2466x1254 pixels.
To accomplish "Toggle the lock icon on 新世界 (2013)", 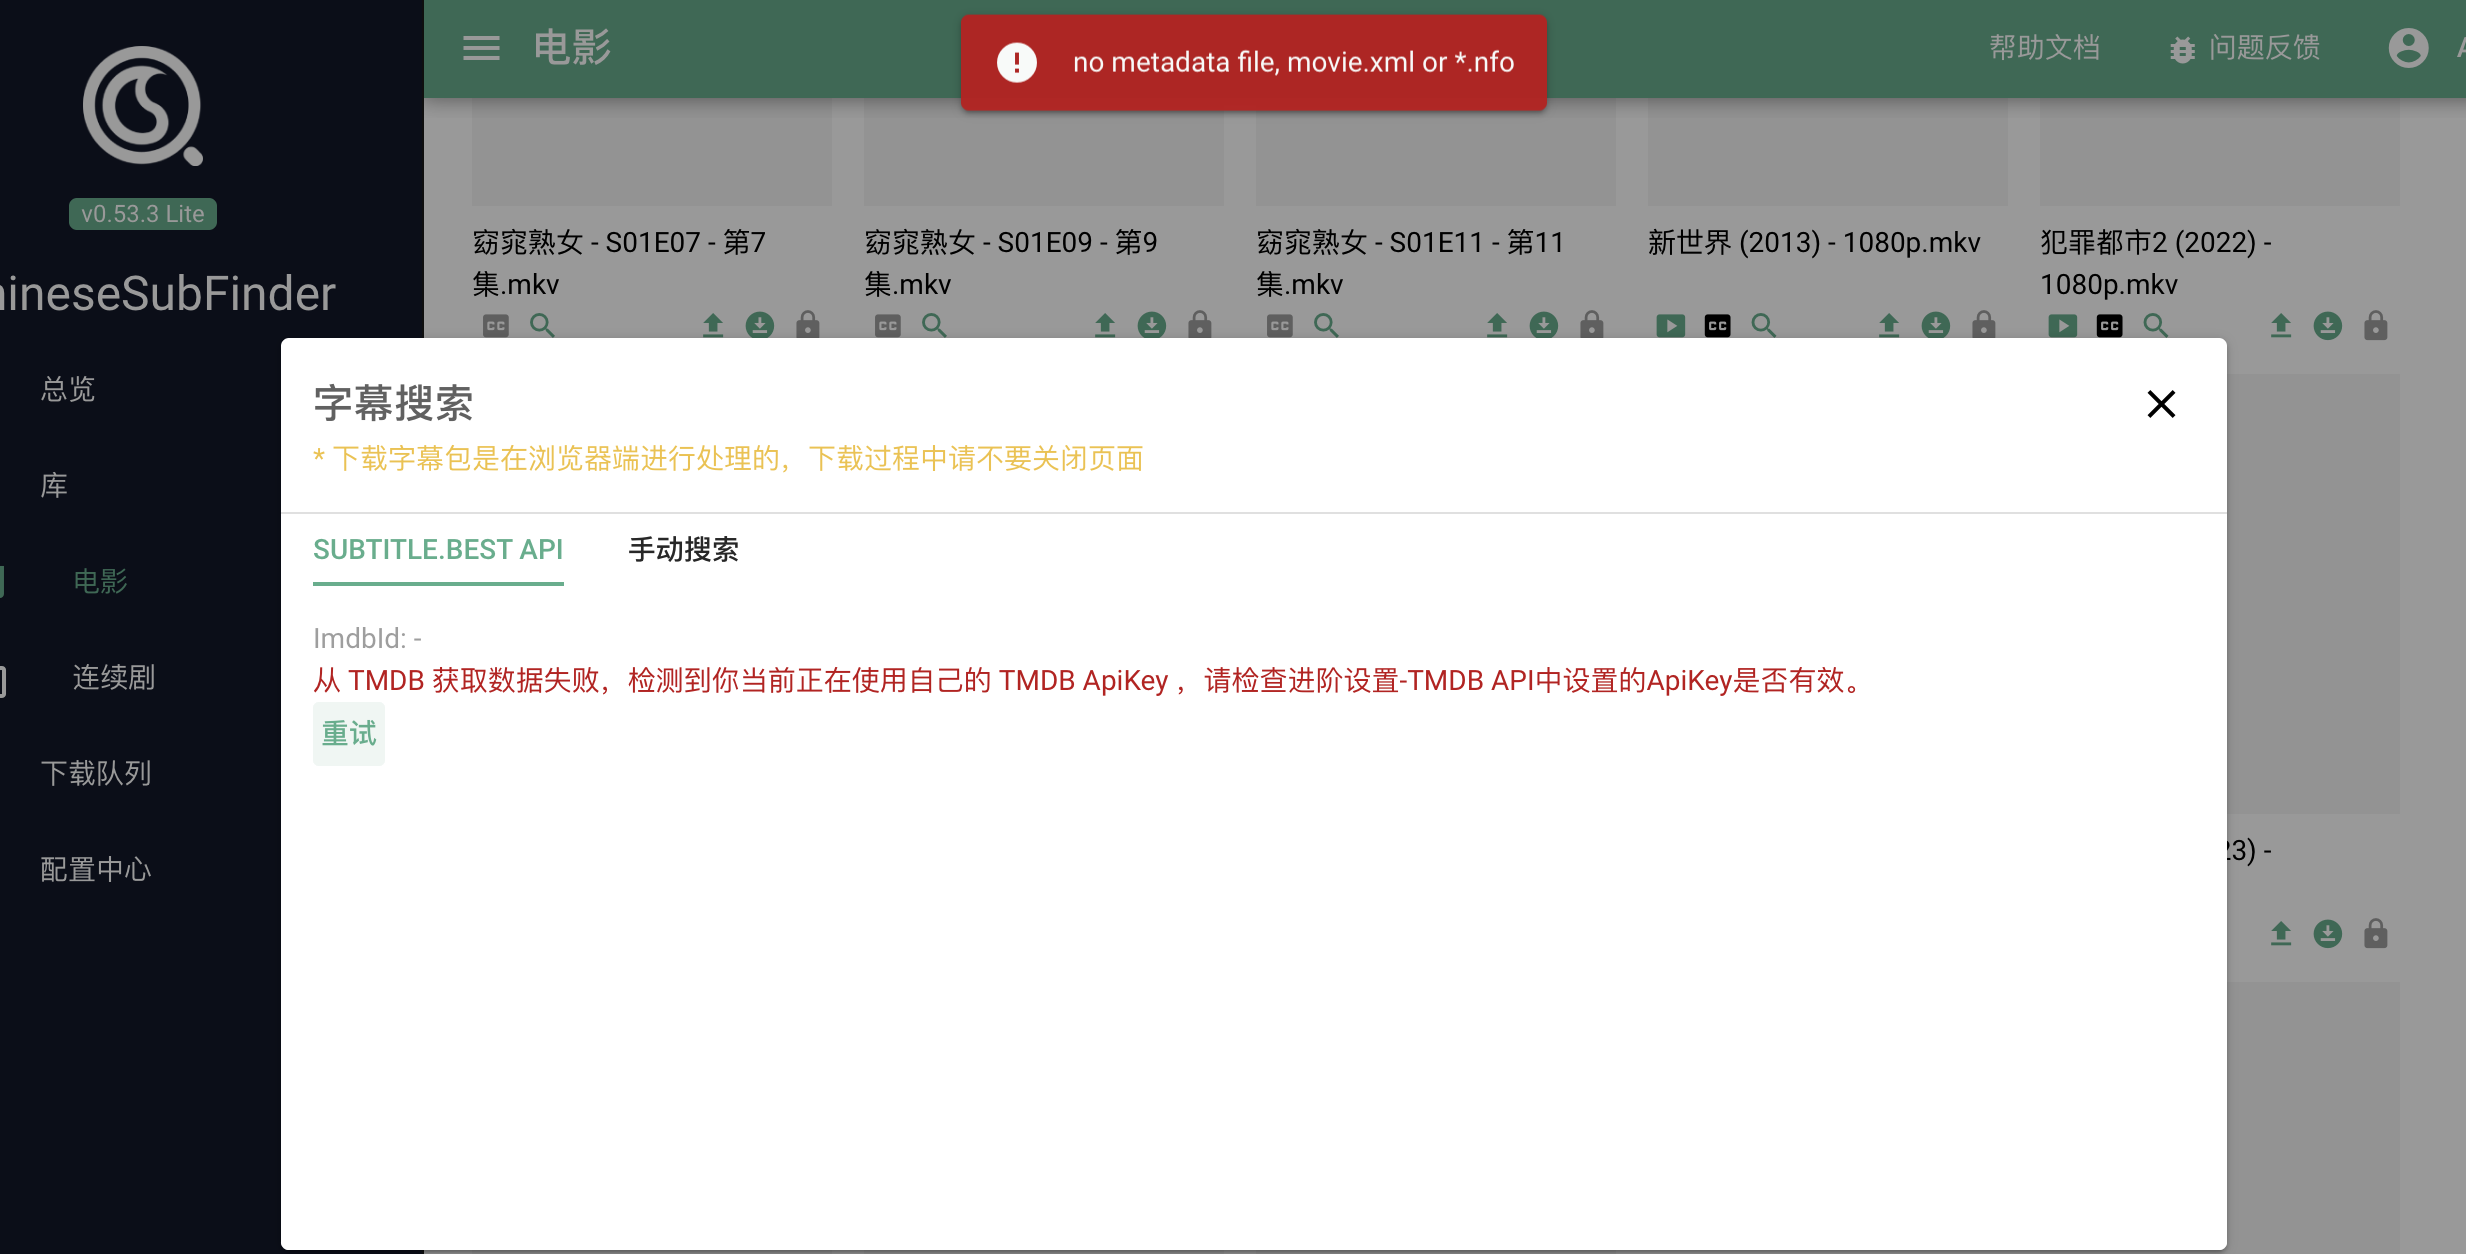I will (1982, 325).
